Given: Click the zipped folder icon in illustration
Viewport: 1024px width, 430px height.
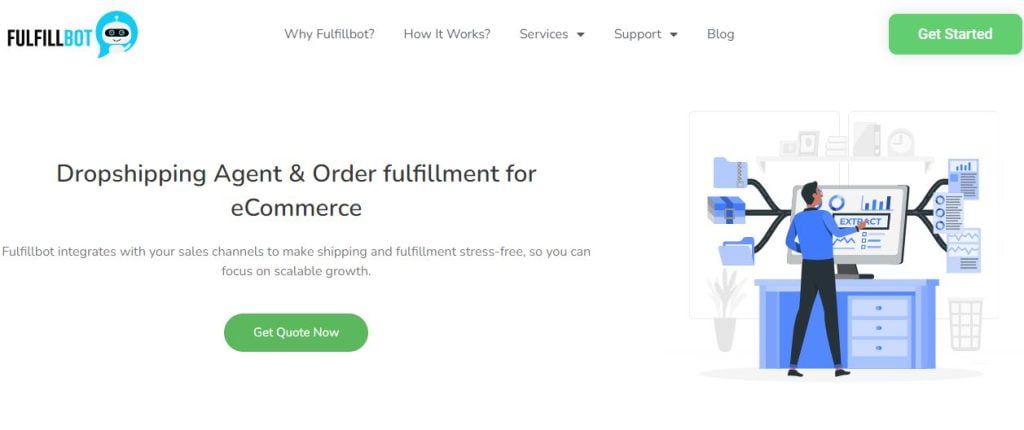Looking at the screenshot, I should click(730, 172).
